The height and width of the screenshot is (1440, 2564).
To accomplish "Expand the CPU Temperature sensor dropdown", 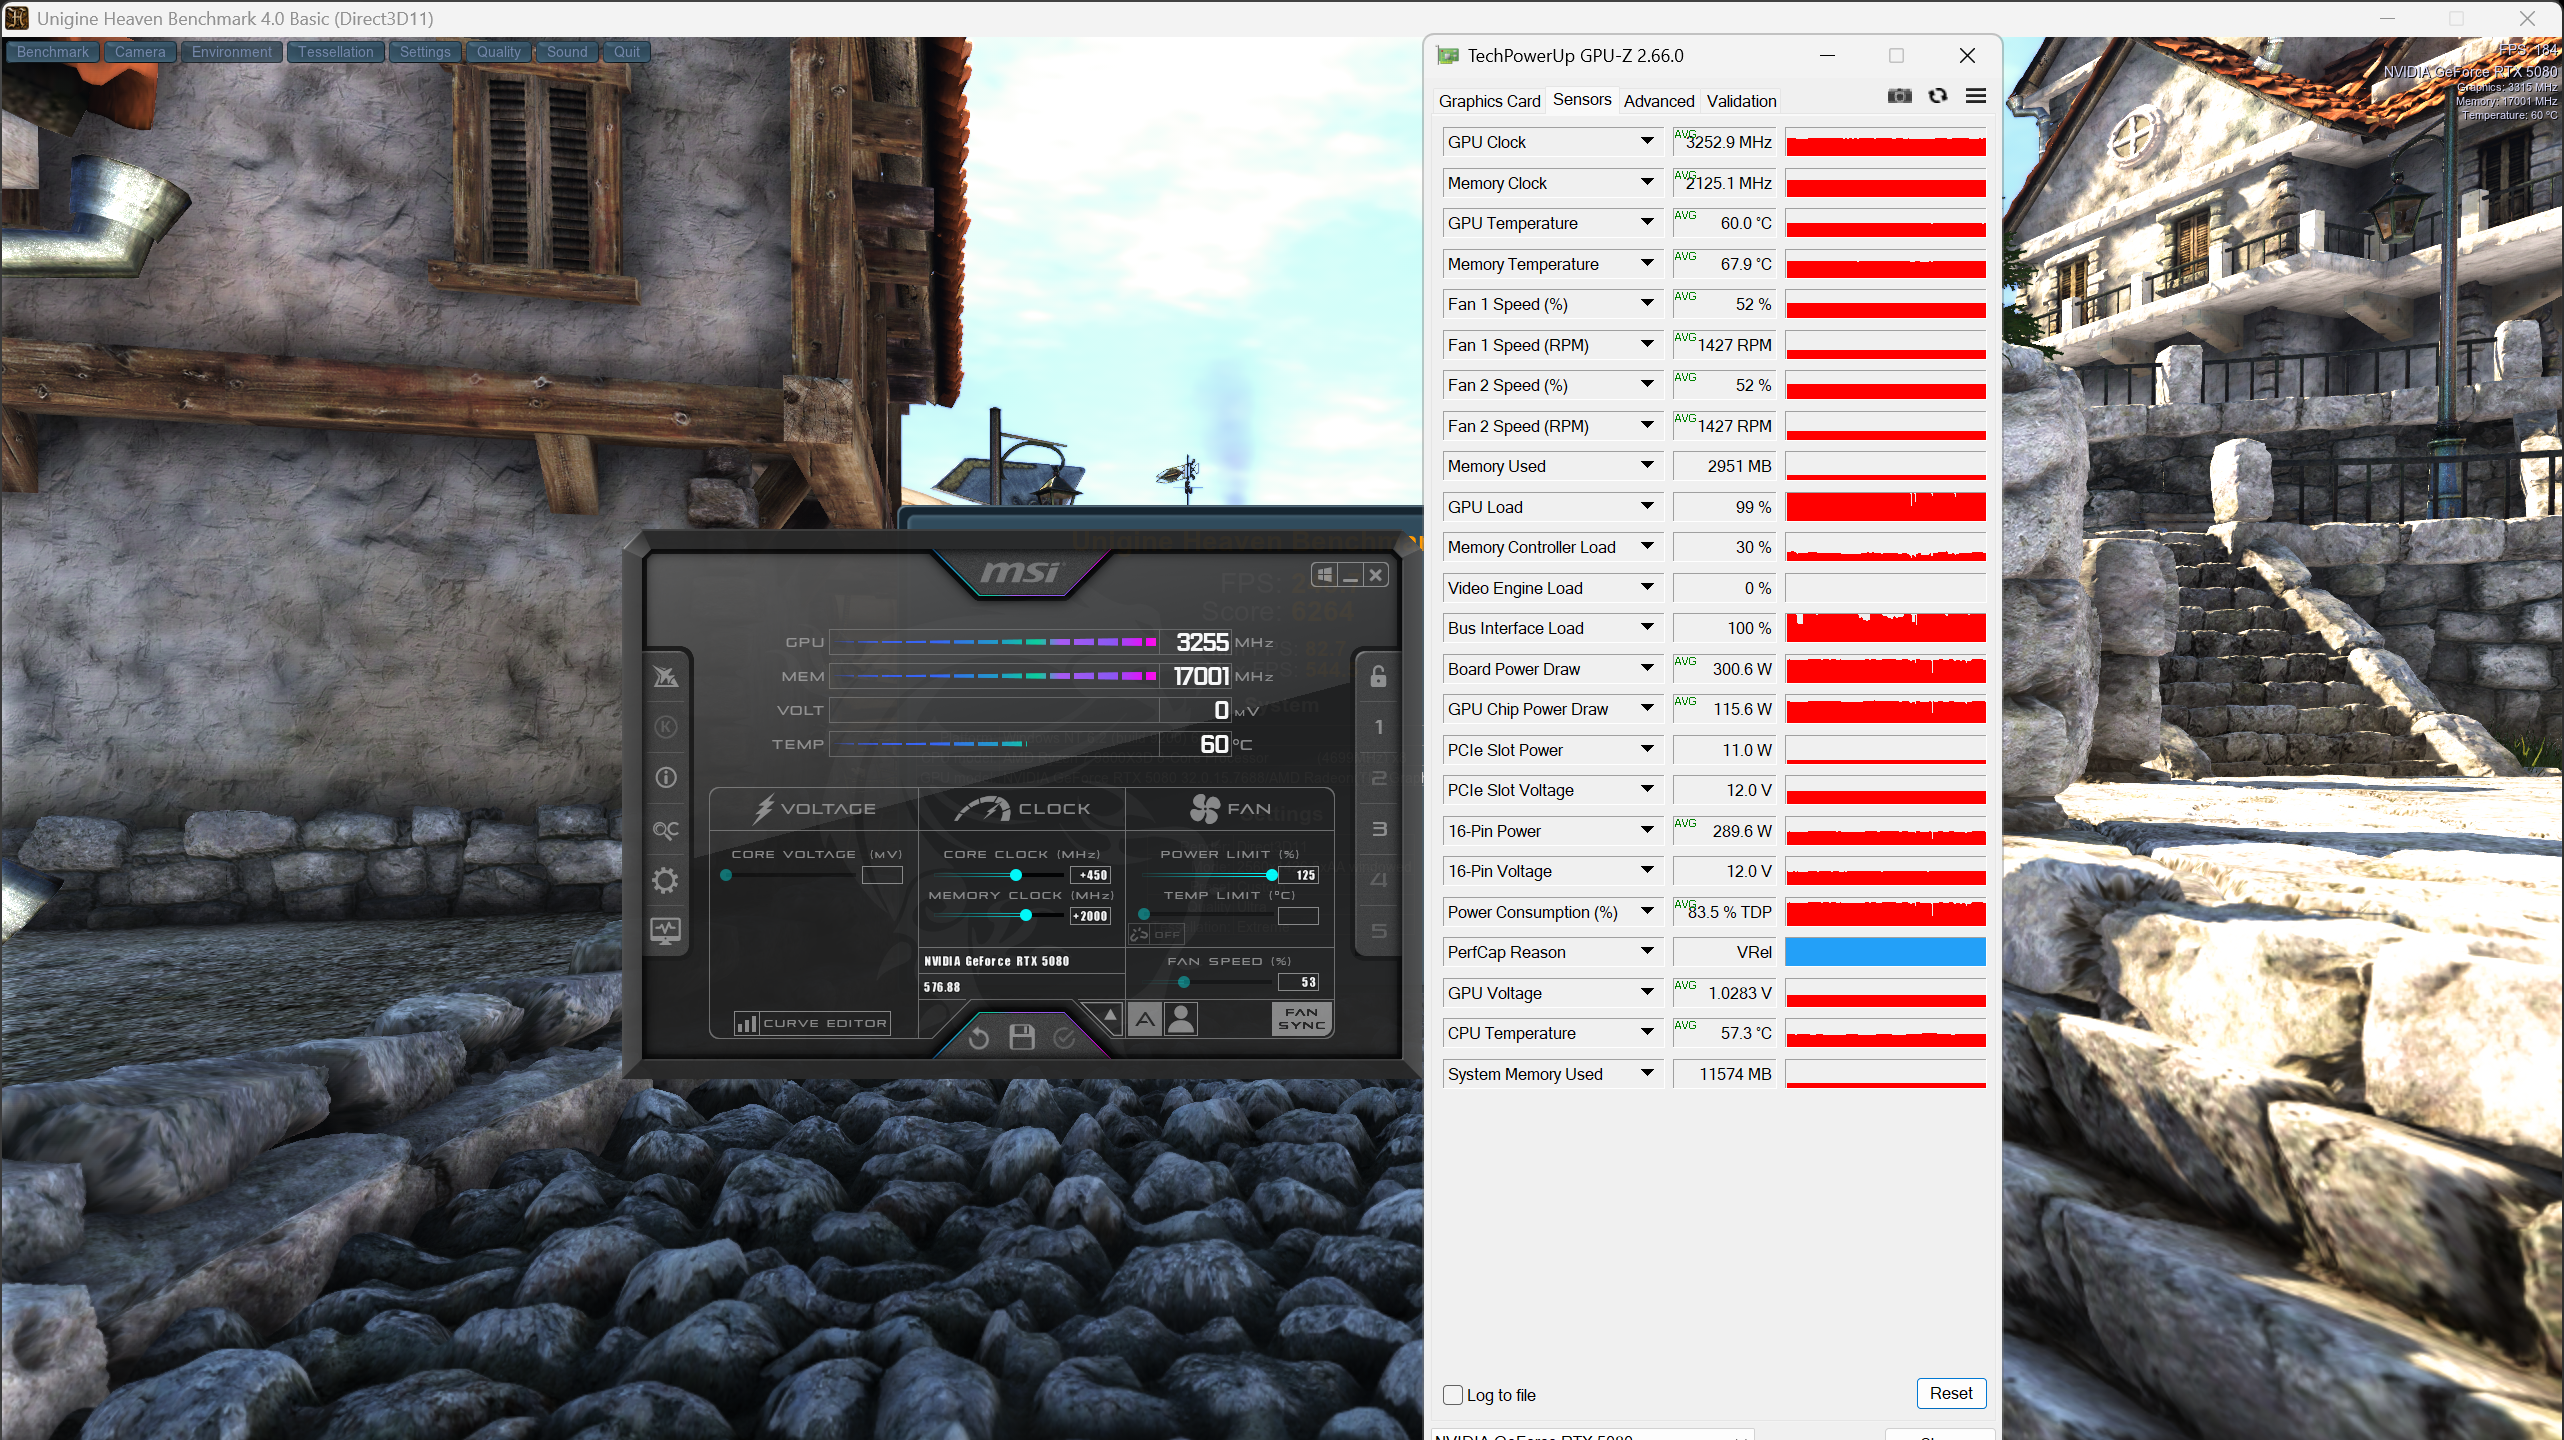I will (x=1647, y=1033).
